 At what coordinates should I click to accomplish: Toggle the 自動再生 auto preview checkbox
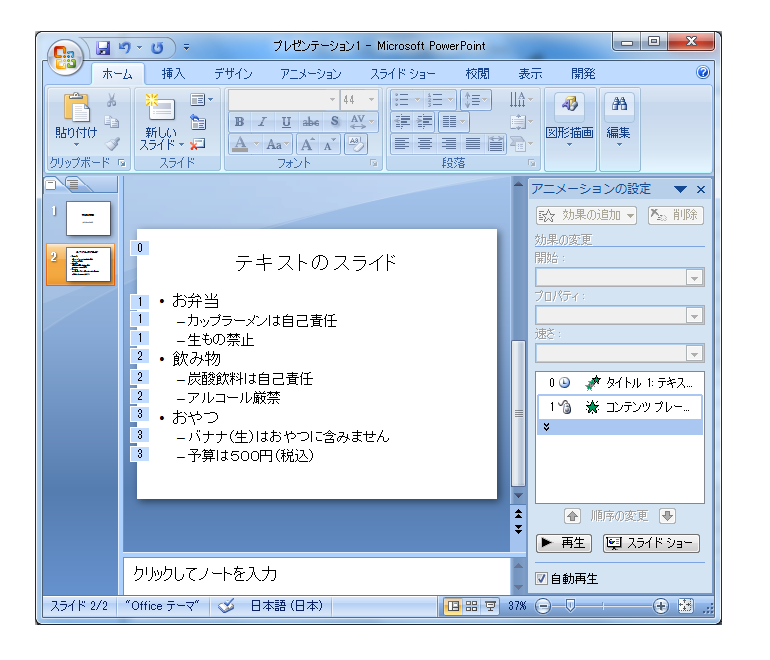(x=542, y=579)
